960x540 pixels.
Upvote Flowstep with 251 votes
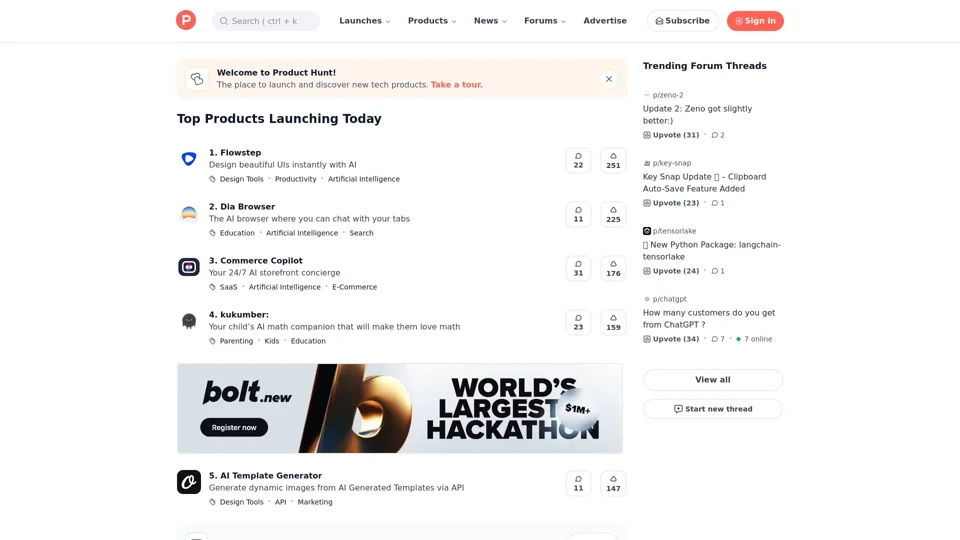613,160
